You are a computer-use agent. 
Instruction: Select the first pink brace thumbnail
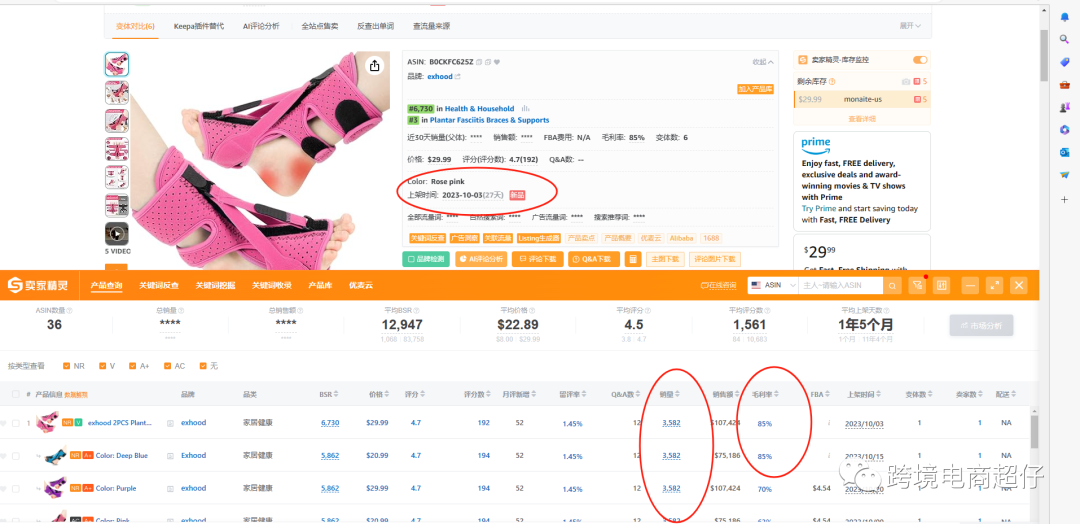tap(116, 64)
